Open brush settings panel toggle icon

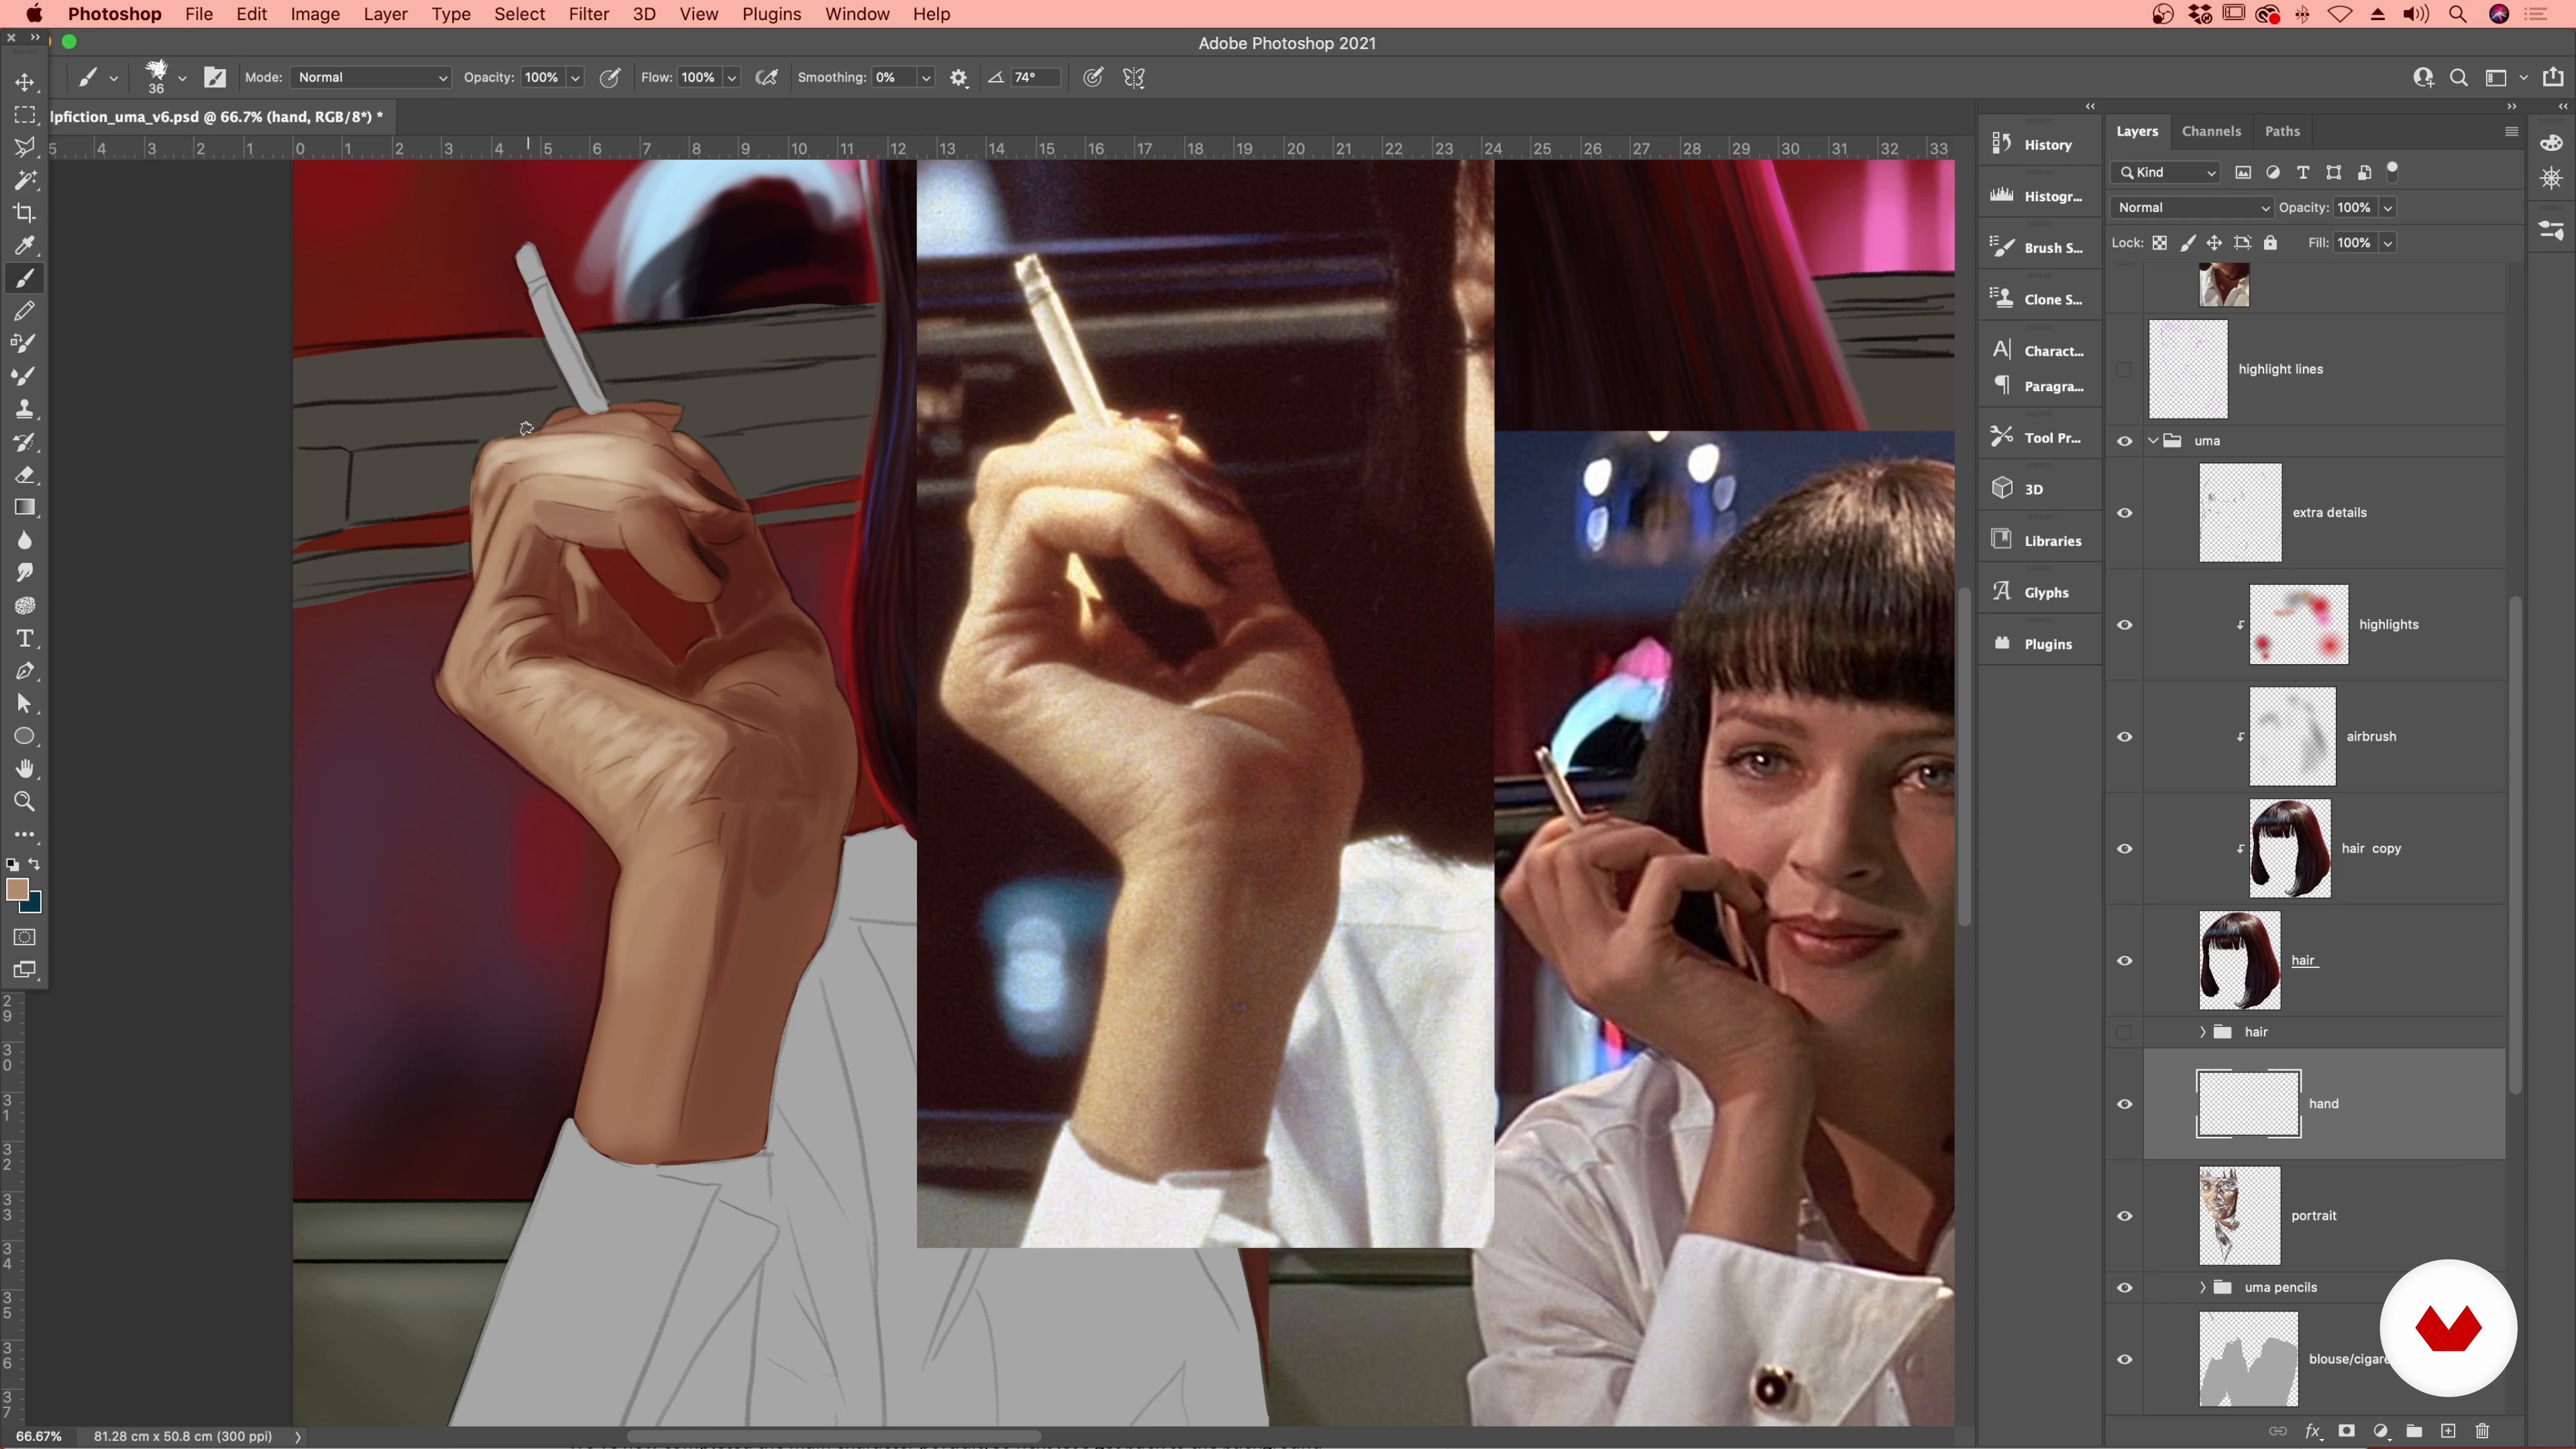coord(215,77)
